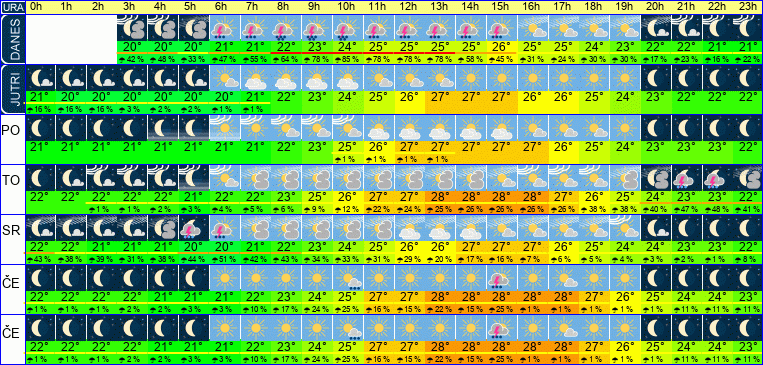Click the first ČE row 15h thunderstorm icon
763x365 pixels.
tap(501, 277)
